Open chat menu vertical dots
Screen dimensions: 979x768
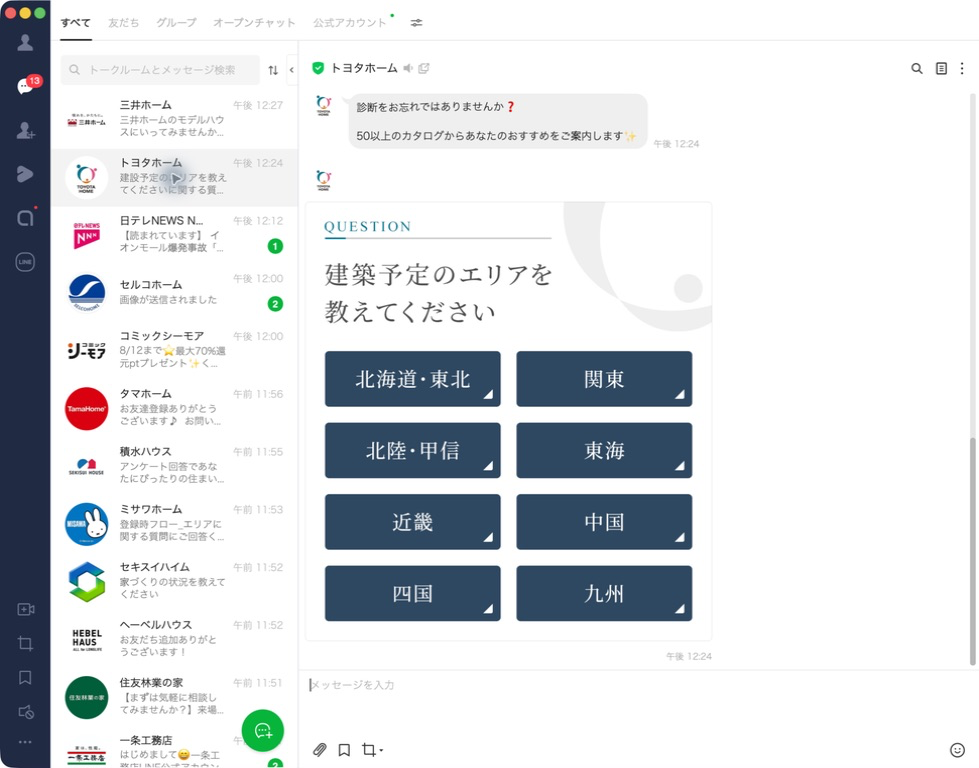pyautogui.click(x=962, y=69)
